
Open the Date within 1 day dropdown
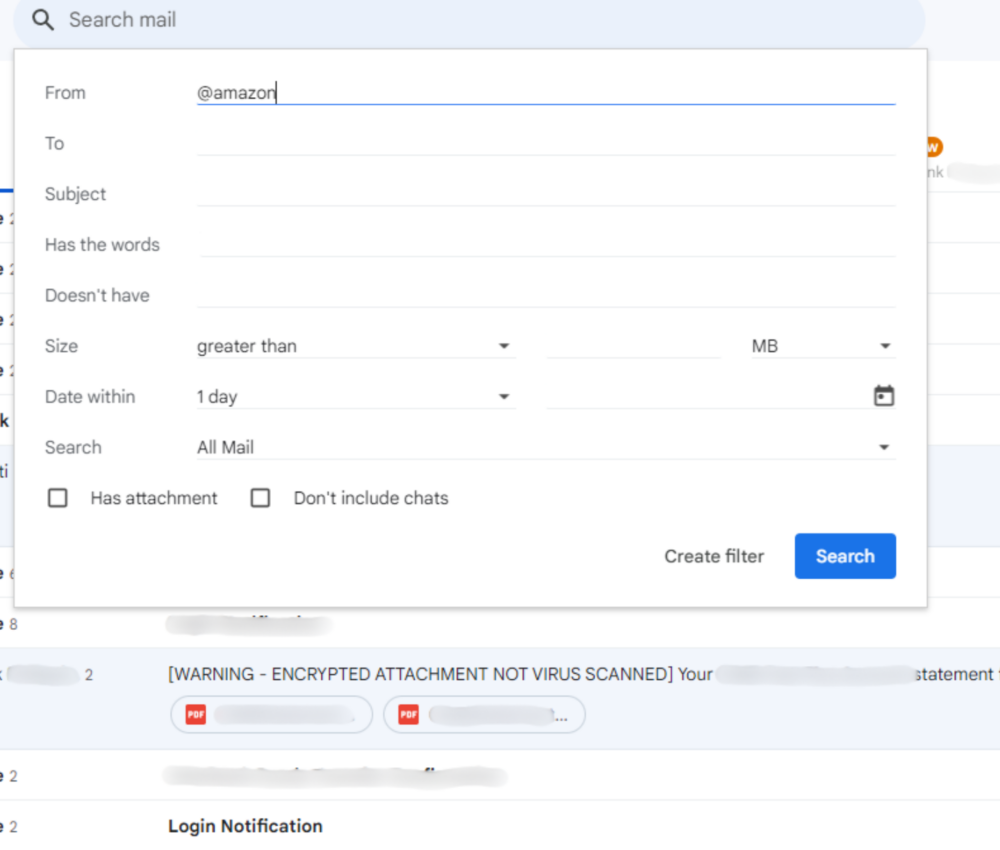pyautogui.click(x=350, y=396)
